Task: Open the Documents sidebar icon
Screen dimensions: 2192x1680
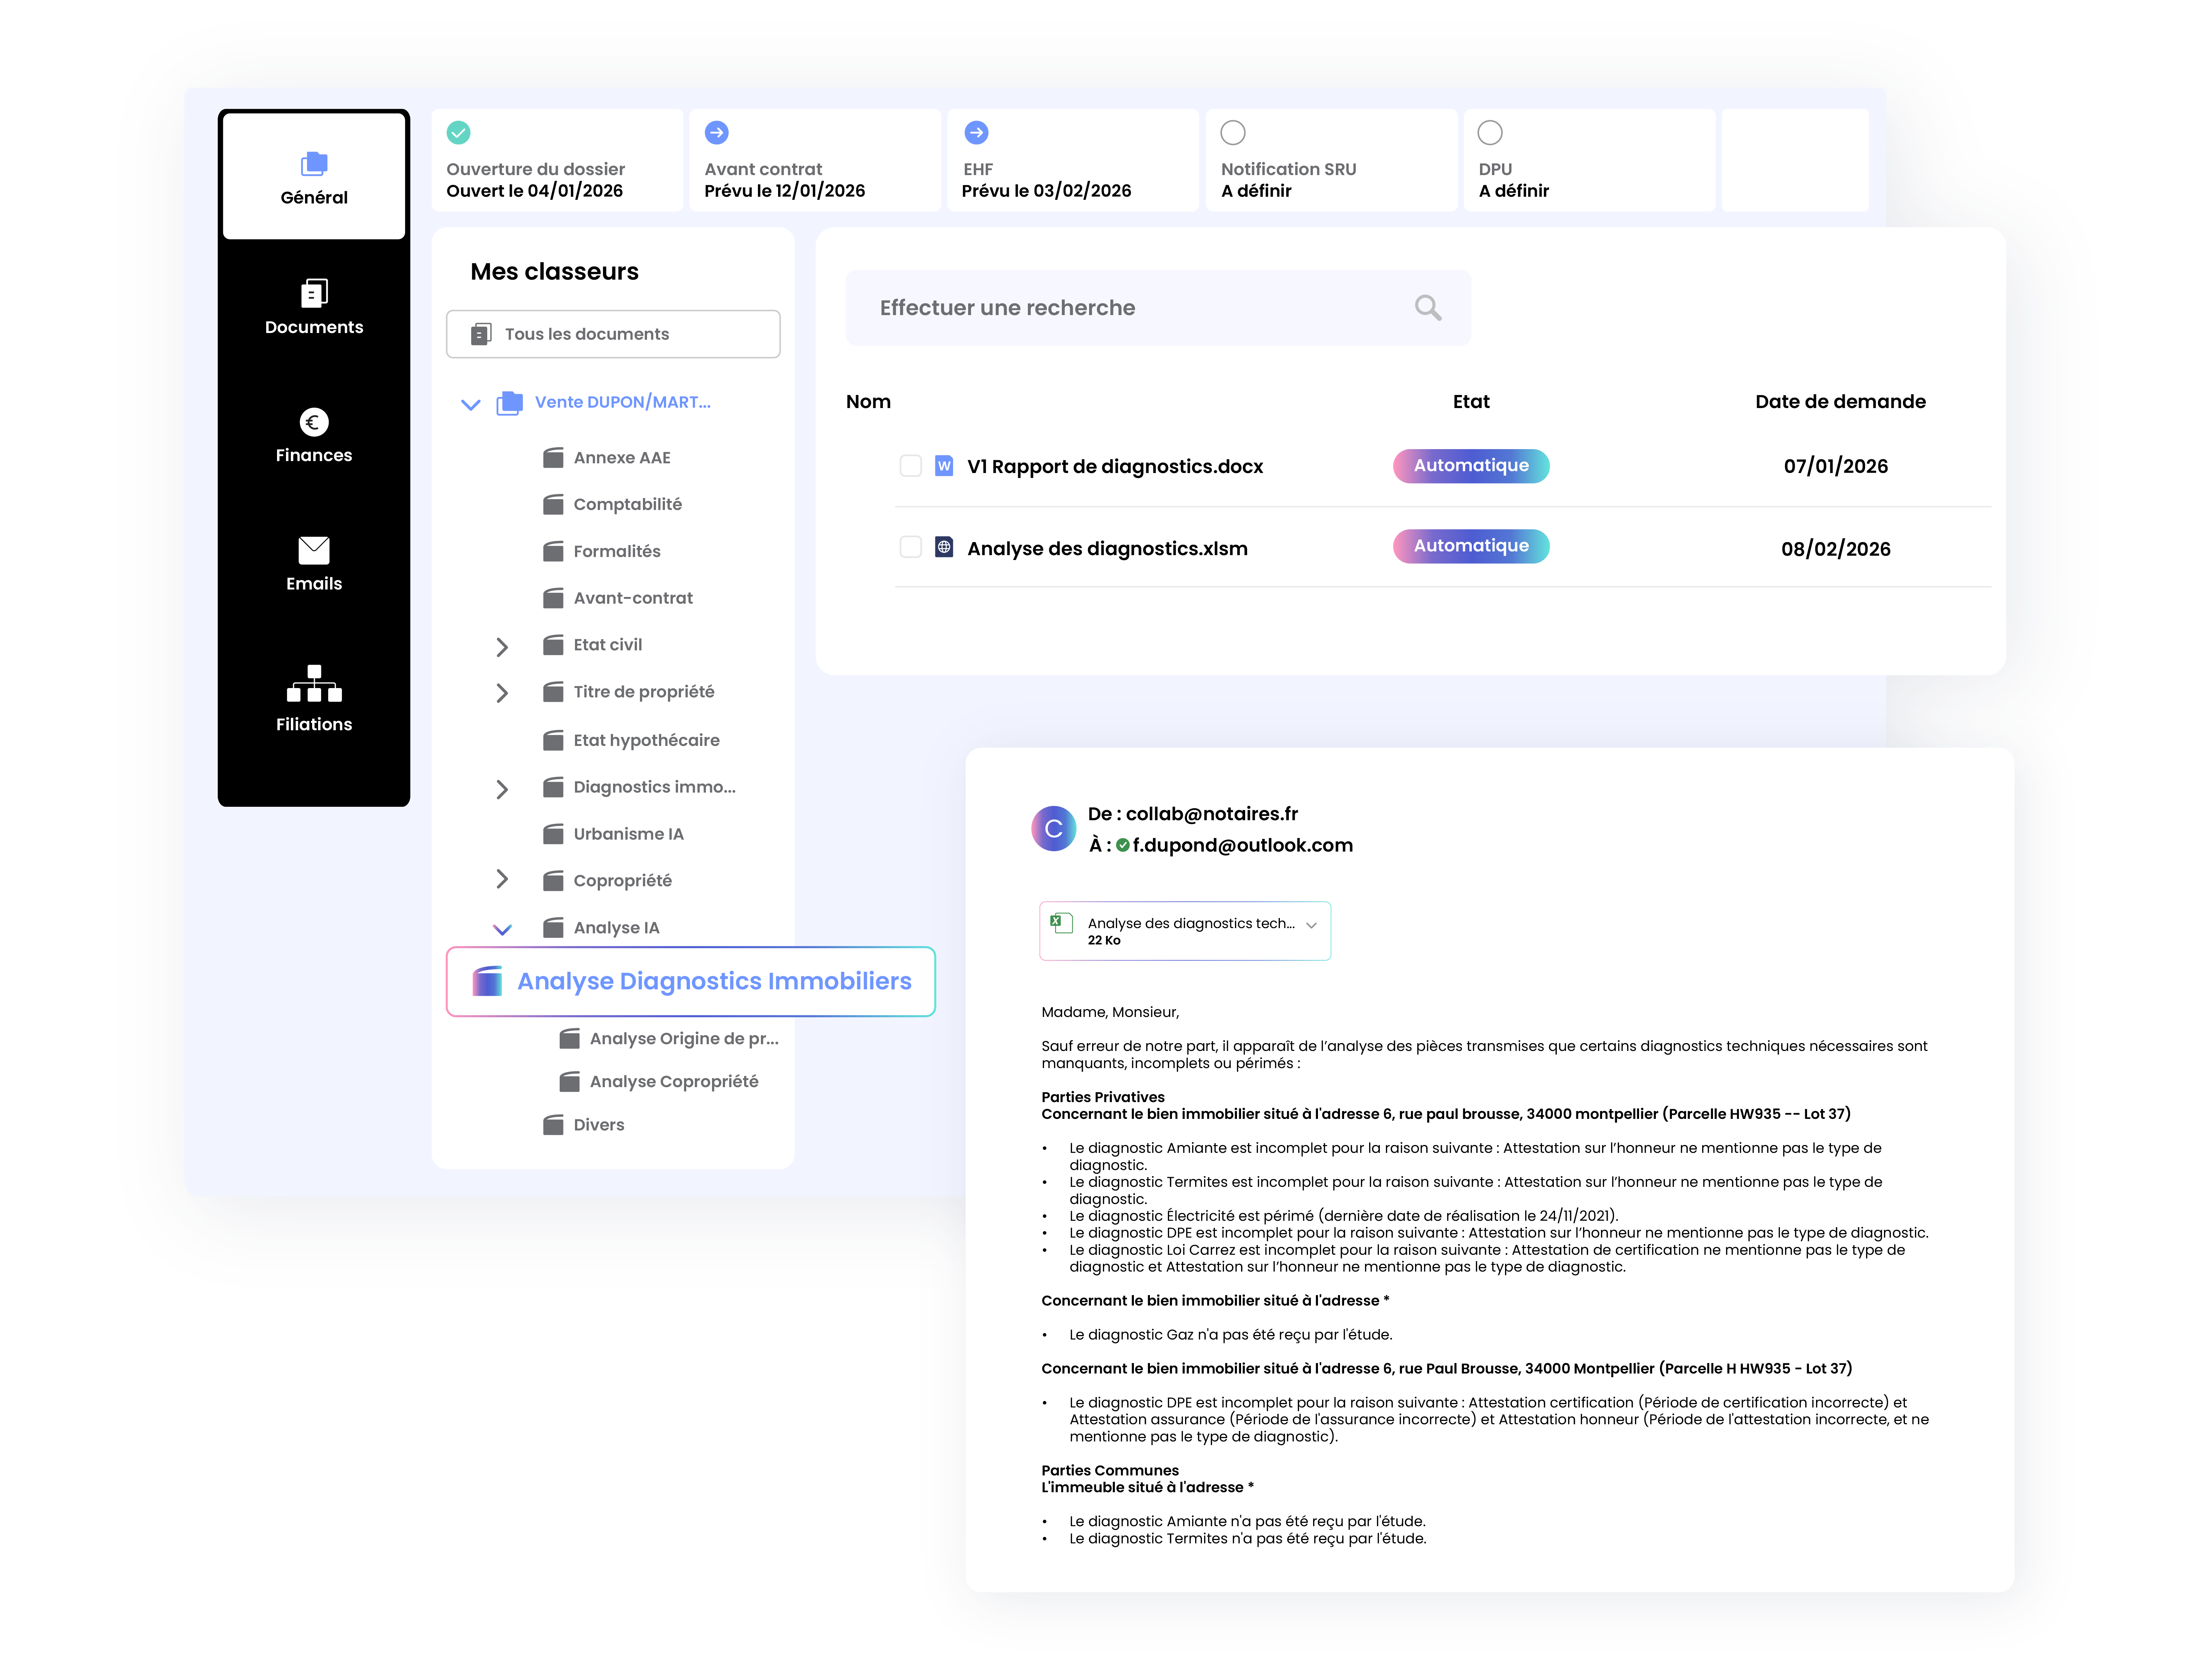Action: [314, 293]
